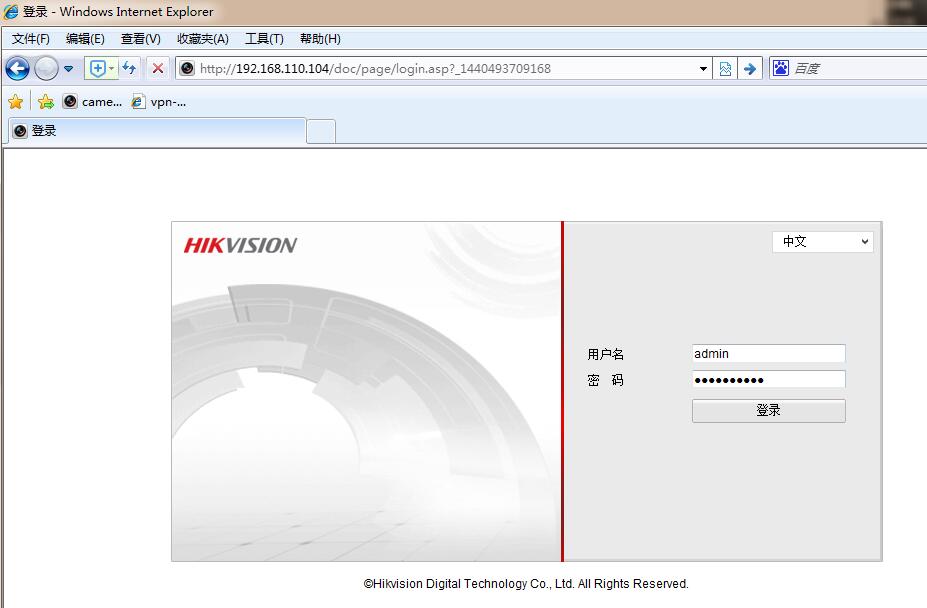Expand the address bar history dropdown
This screenshot has height=608, width=927.
pyautogui.click(x=703, y=69)
